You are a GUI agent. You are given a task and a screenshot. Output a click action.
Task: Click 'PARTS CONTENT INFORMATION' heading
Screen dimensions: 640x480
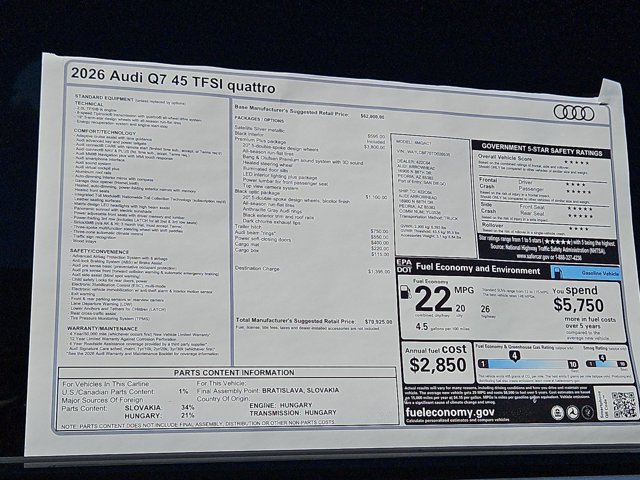[234, 373]
